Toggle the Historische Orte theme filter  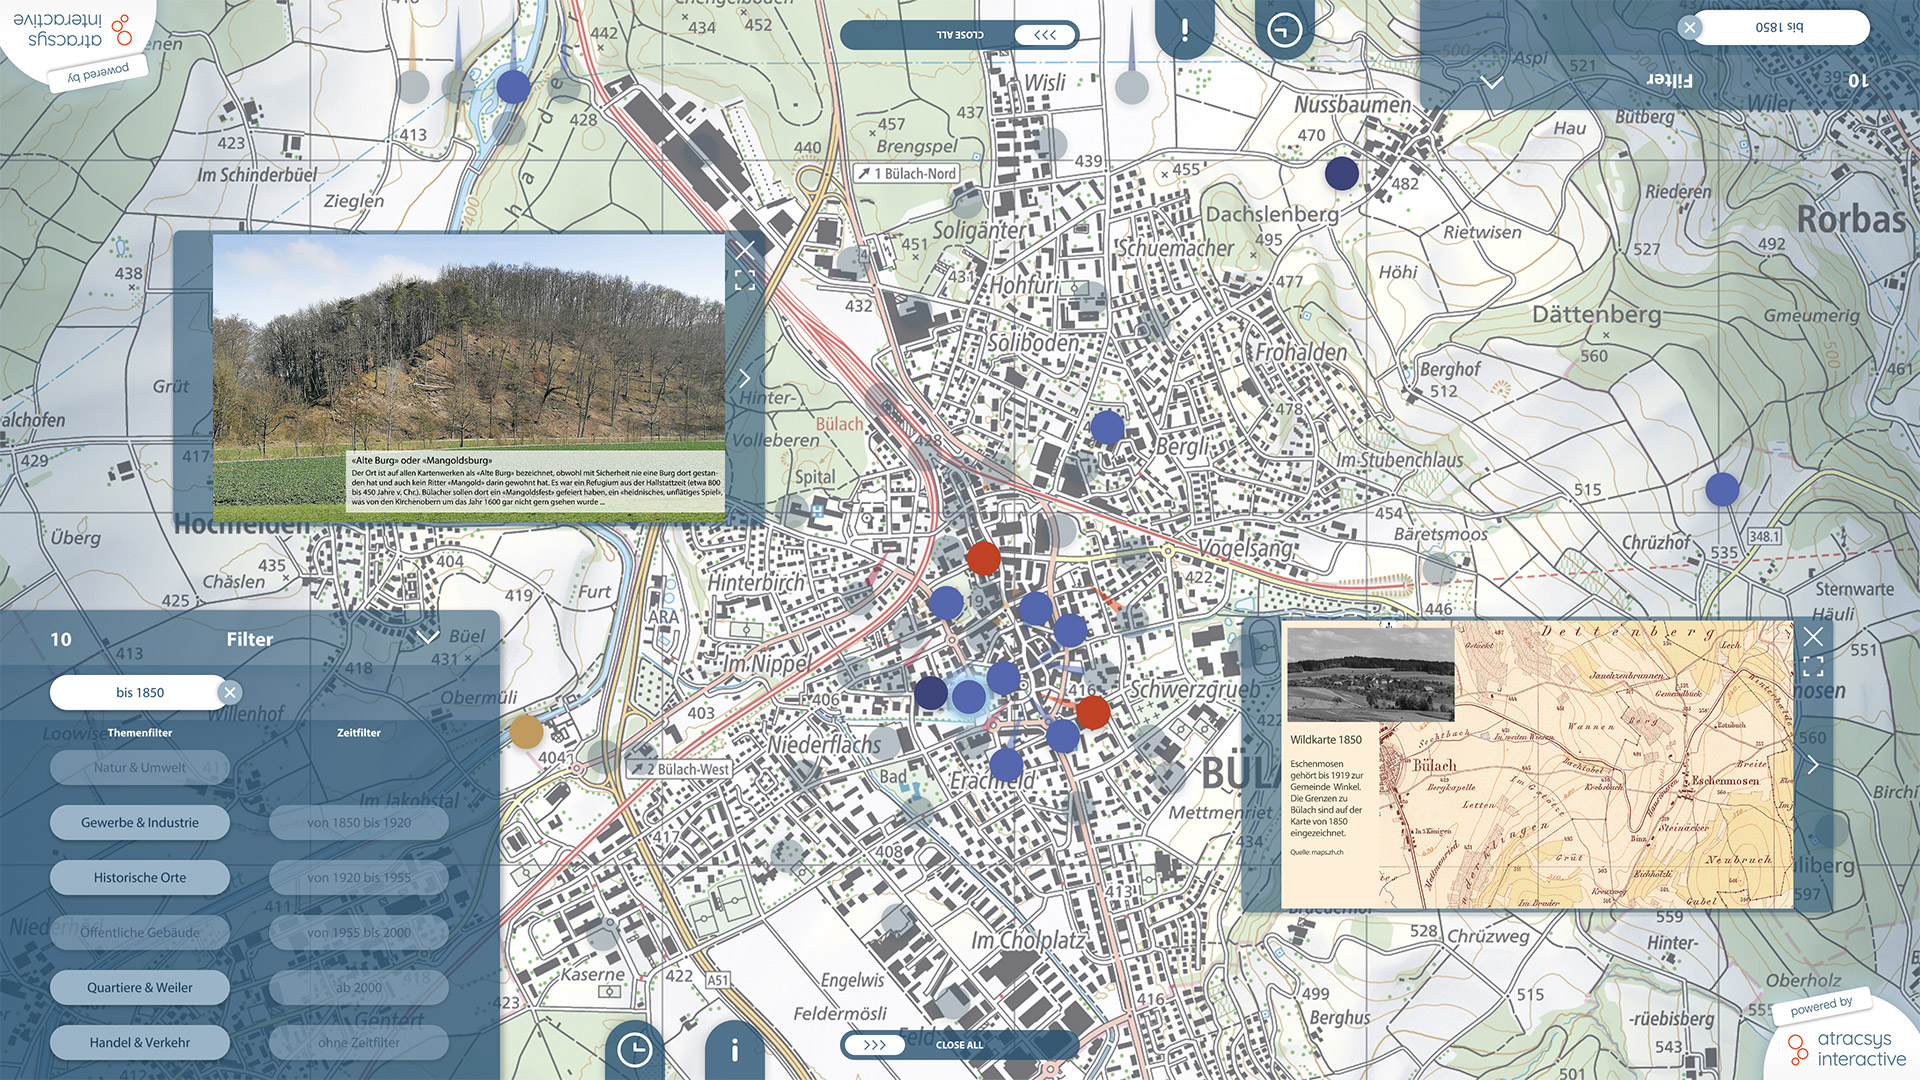[140, 877]
